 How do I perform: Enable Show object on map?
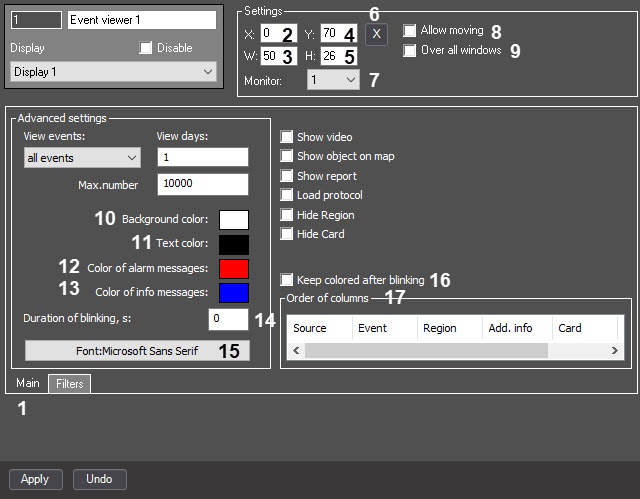pyautogui.click(x=288, y=156)
